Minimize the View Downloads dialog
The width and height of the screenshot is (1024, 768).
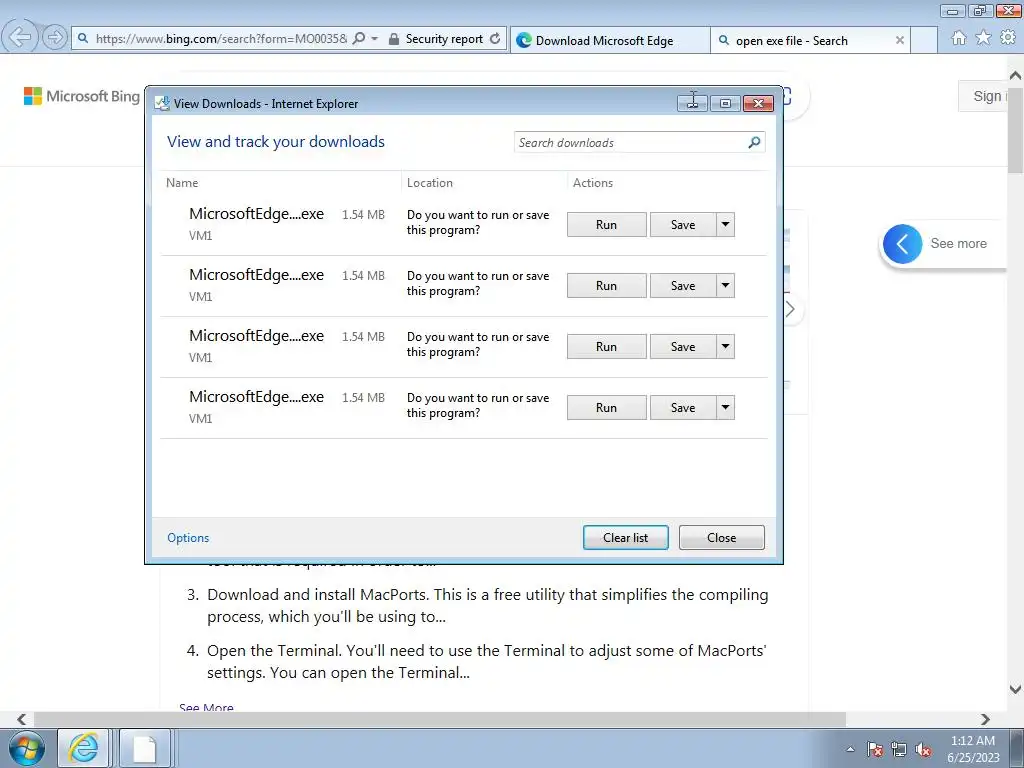pos(692,103)
